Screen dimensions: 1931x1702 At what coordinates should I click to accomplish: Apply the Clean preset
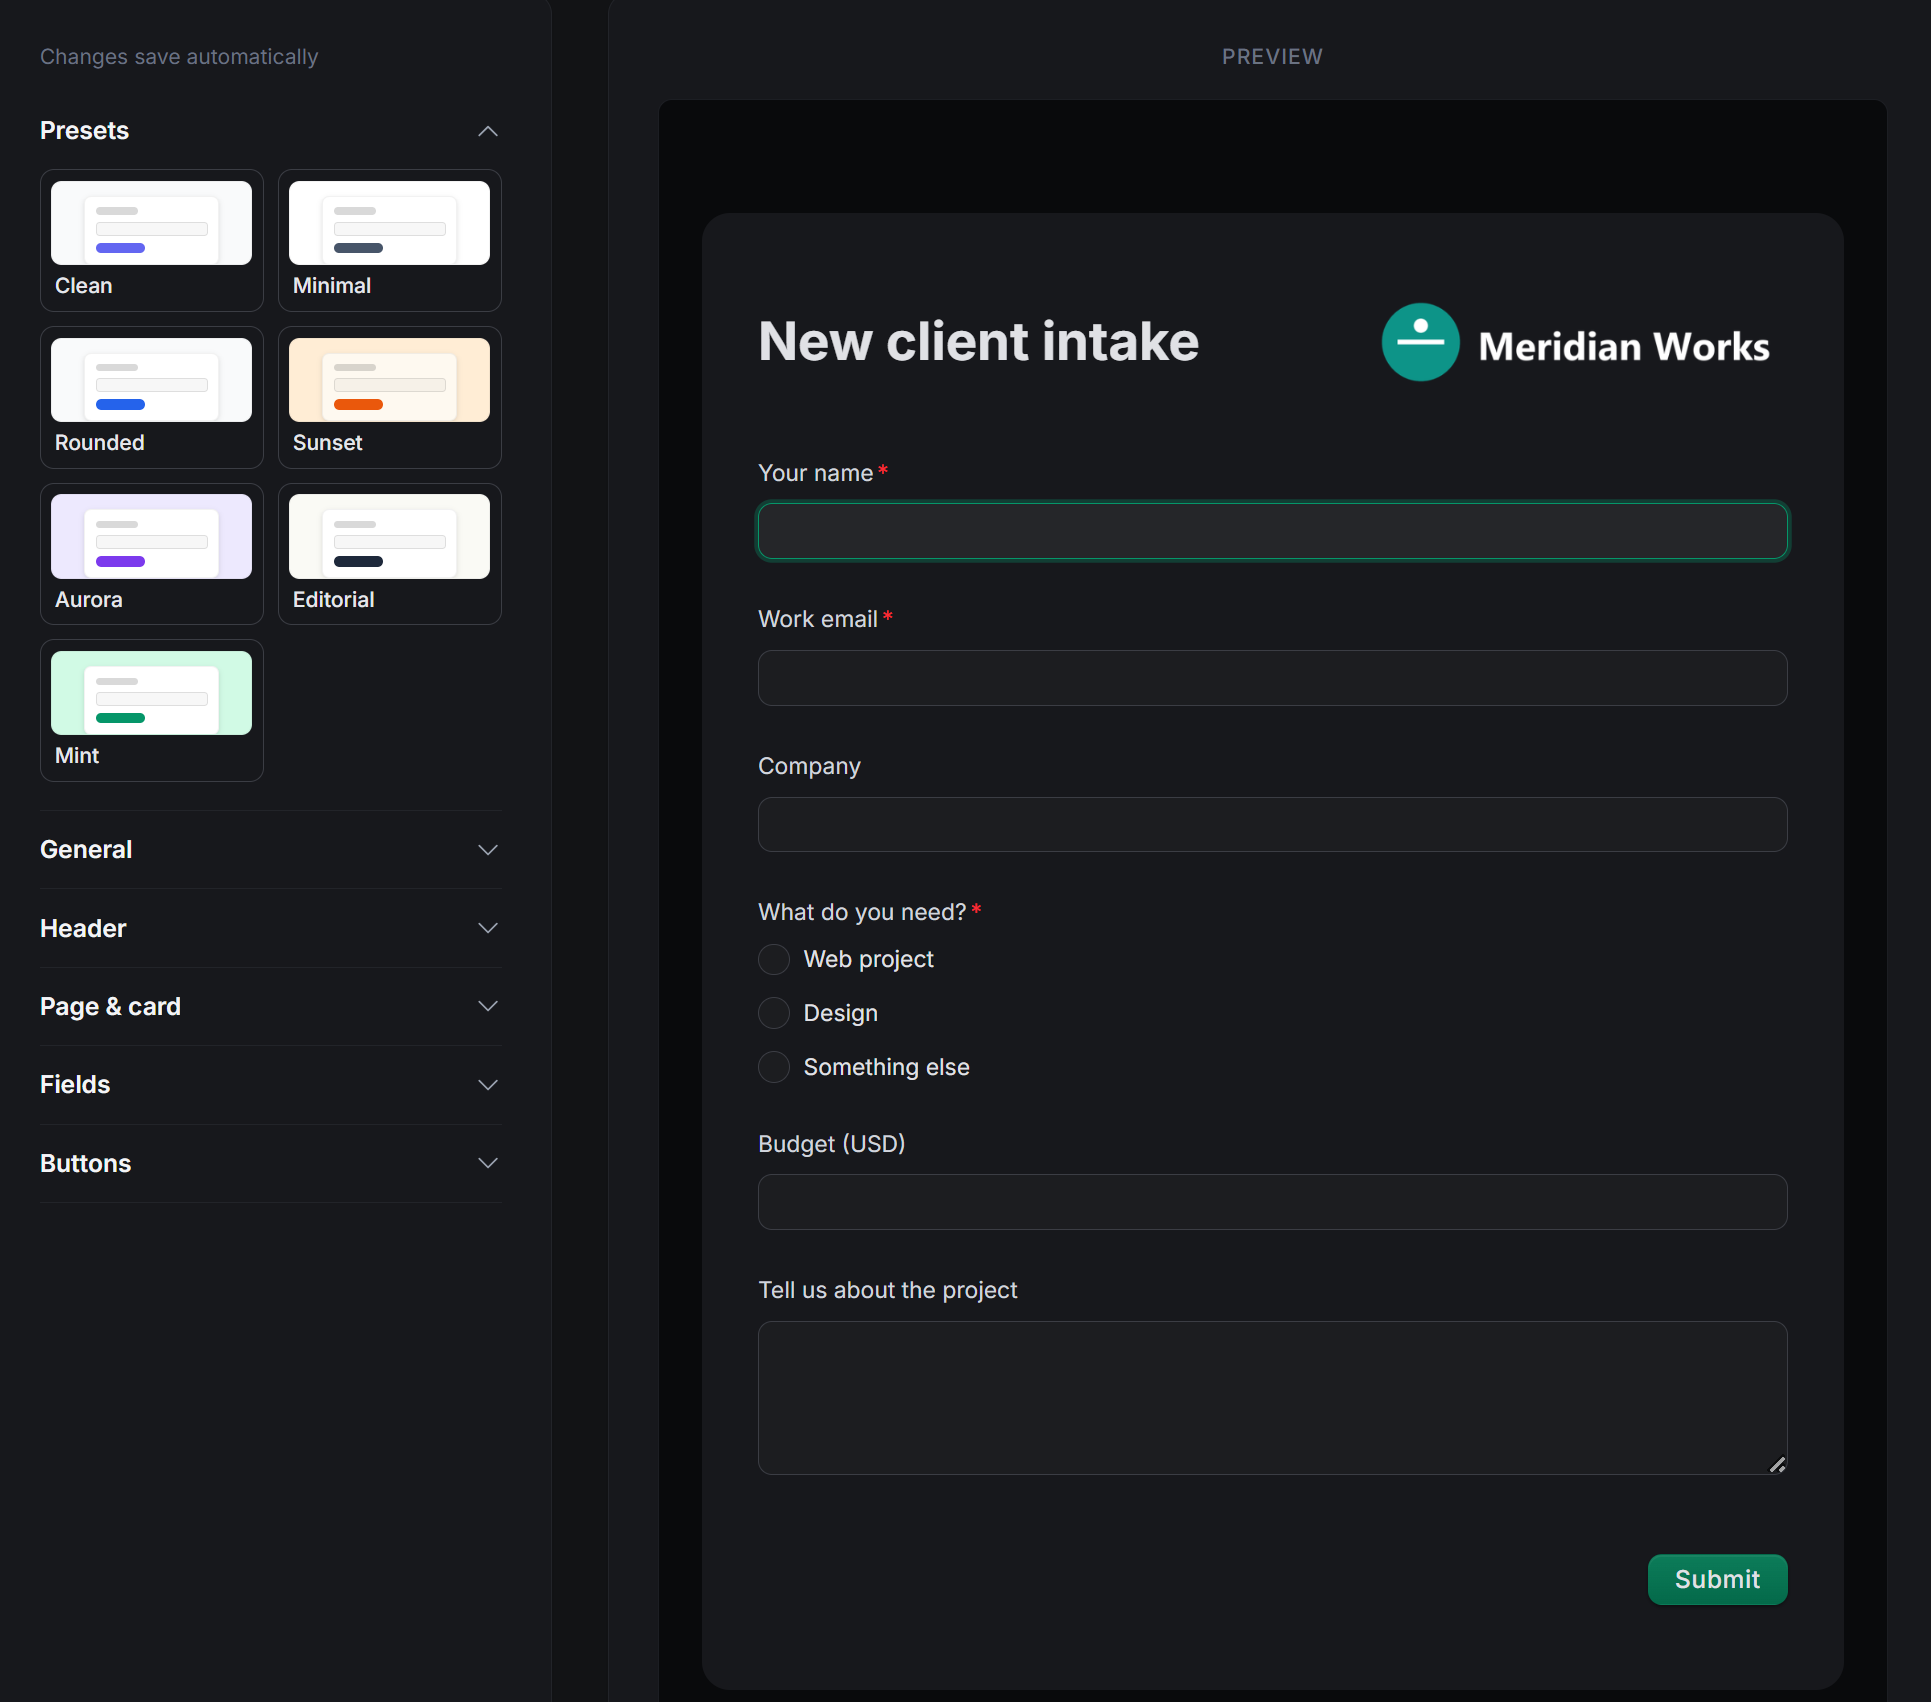[x=152, y=240]
